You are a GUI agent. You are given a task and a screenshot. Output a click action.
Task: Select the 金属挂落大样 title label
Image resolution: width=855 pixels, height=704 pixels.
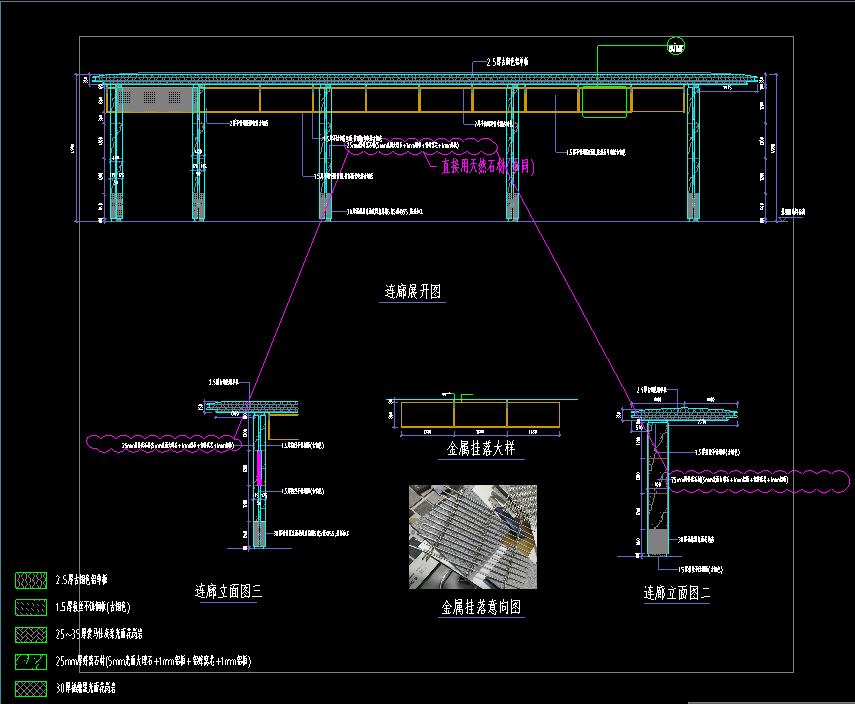coord(480,450)
